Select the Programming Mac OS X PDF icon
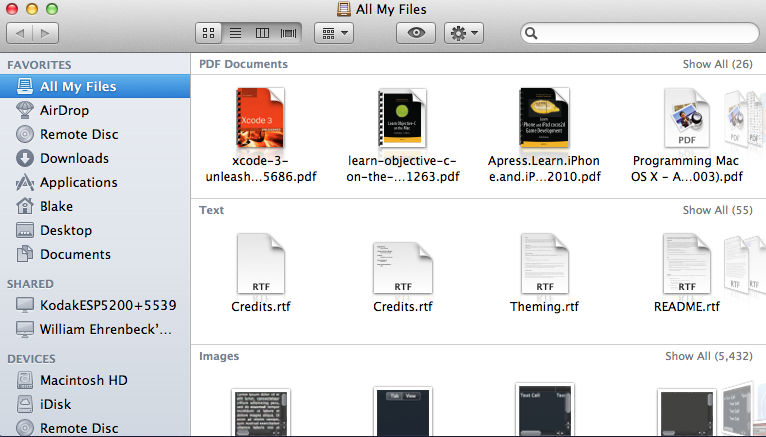Screen dimensions: 766x437 coord(686,118)
